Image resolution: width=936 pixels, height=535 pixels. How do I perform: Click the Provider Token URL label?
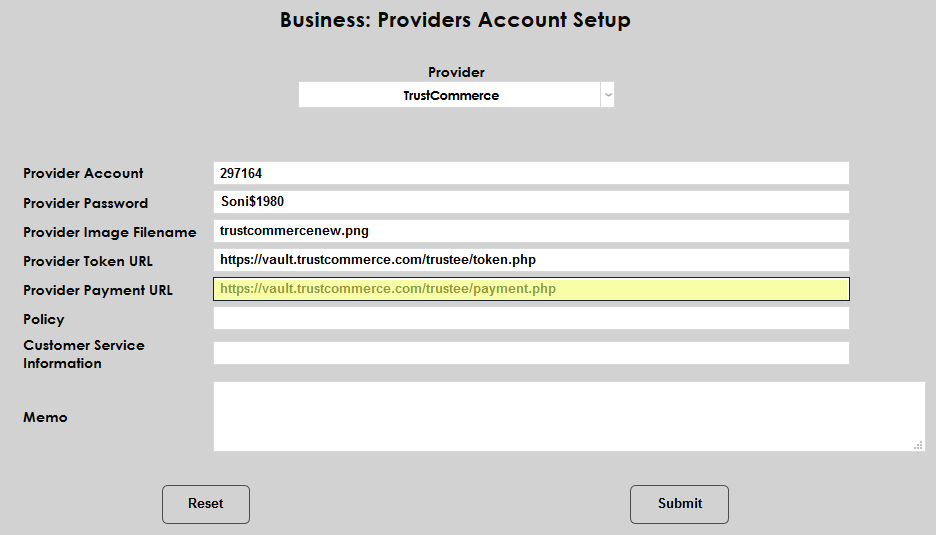(88, 261)
